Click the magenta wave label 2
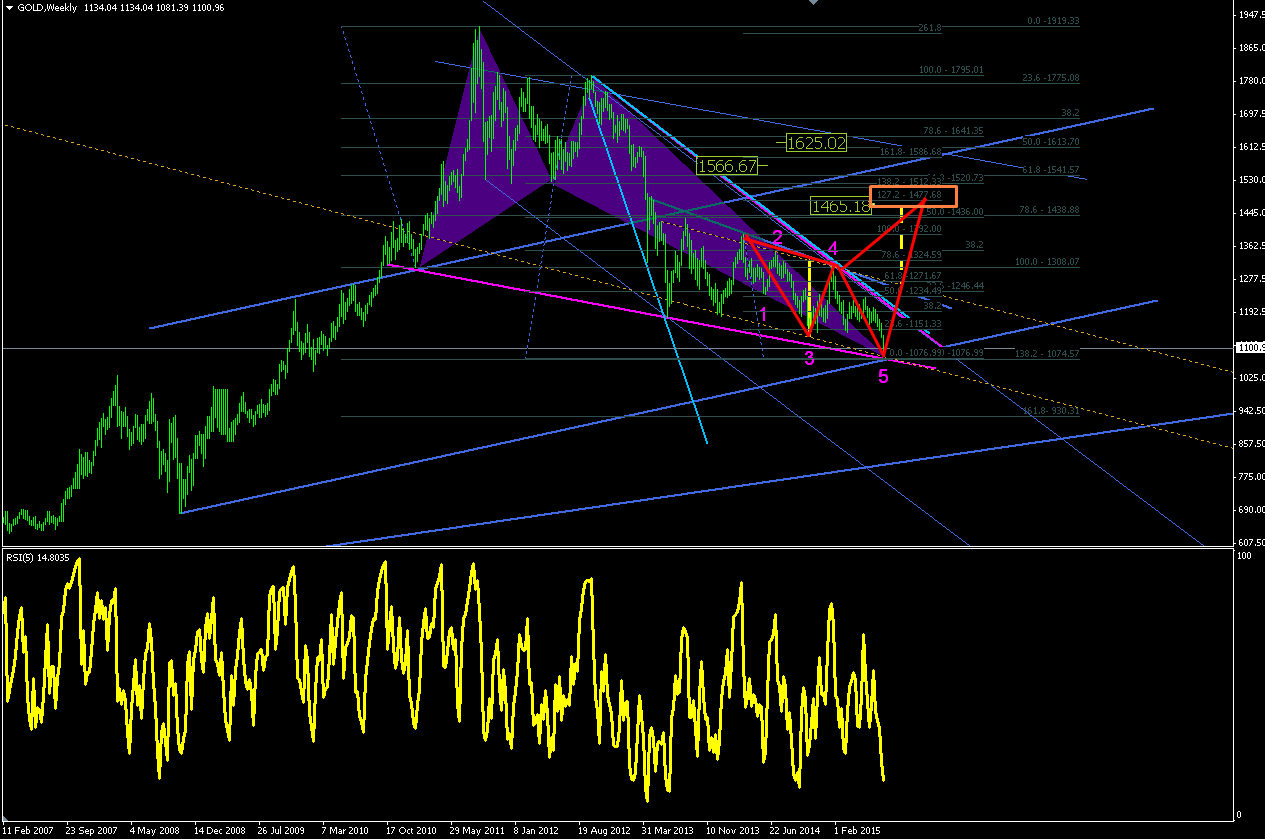The image size is (1265, 839). click(x=777, y=237)
